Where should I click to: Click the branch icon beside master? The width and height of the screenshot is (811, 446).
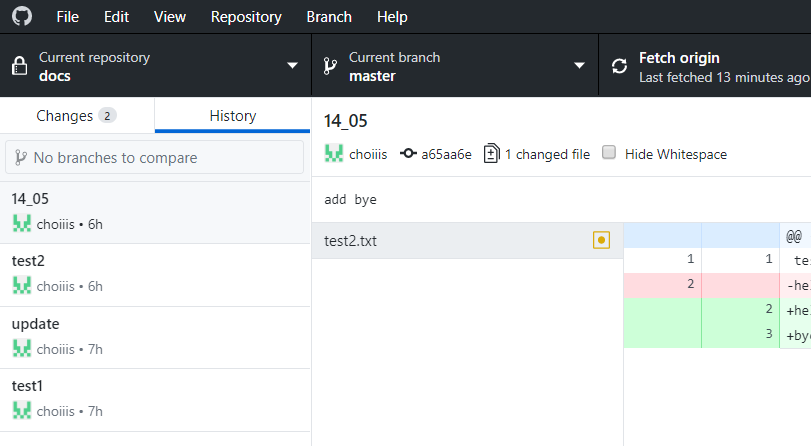coord(329,66)
